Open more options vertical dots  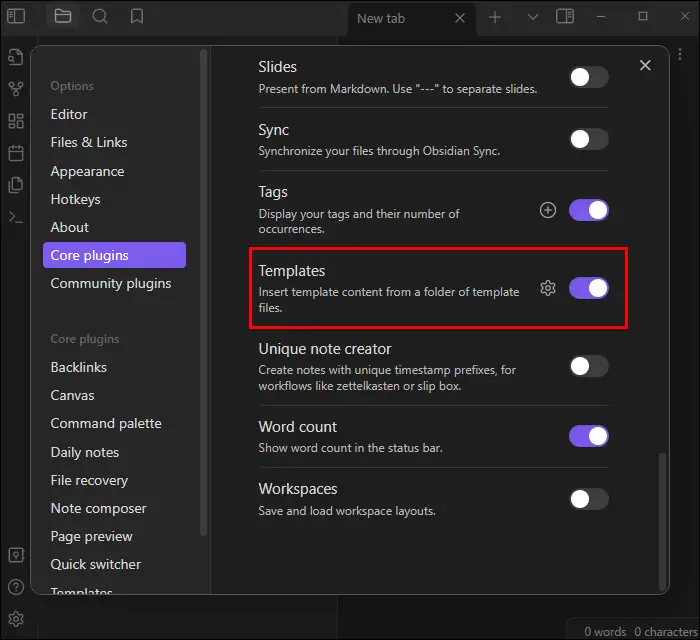click(679, 54)
